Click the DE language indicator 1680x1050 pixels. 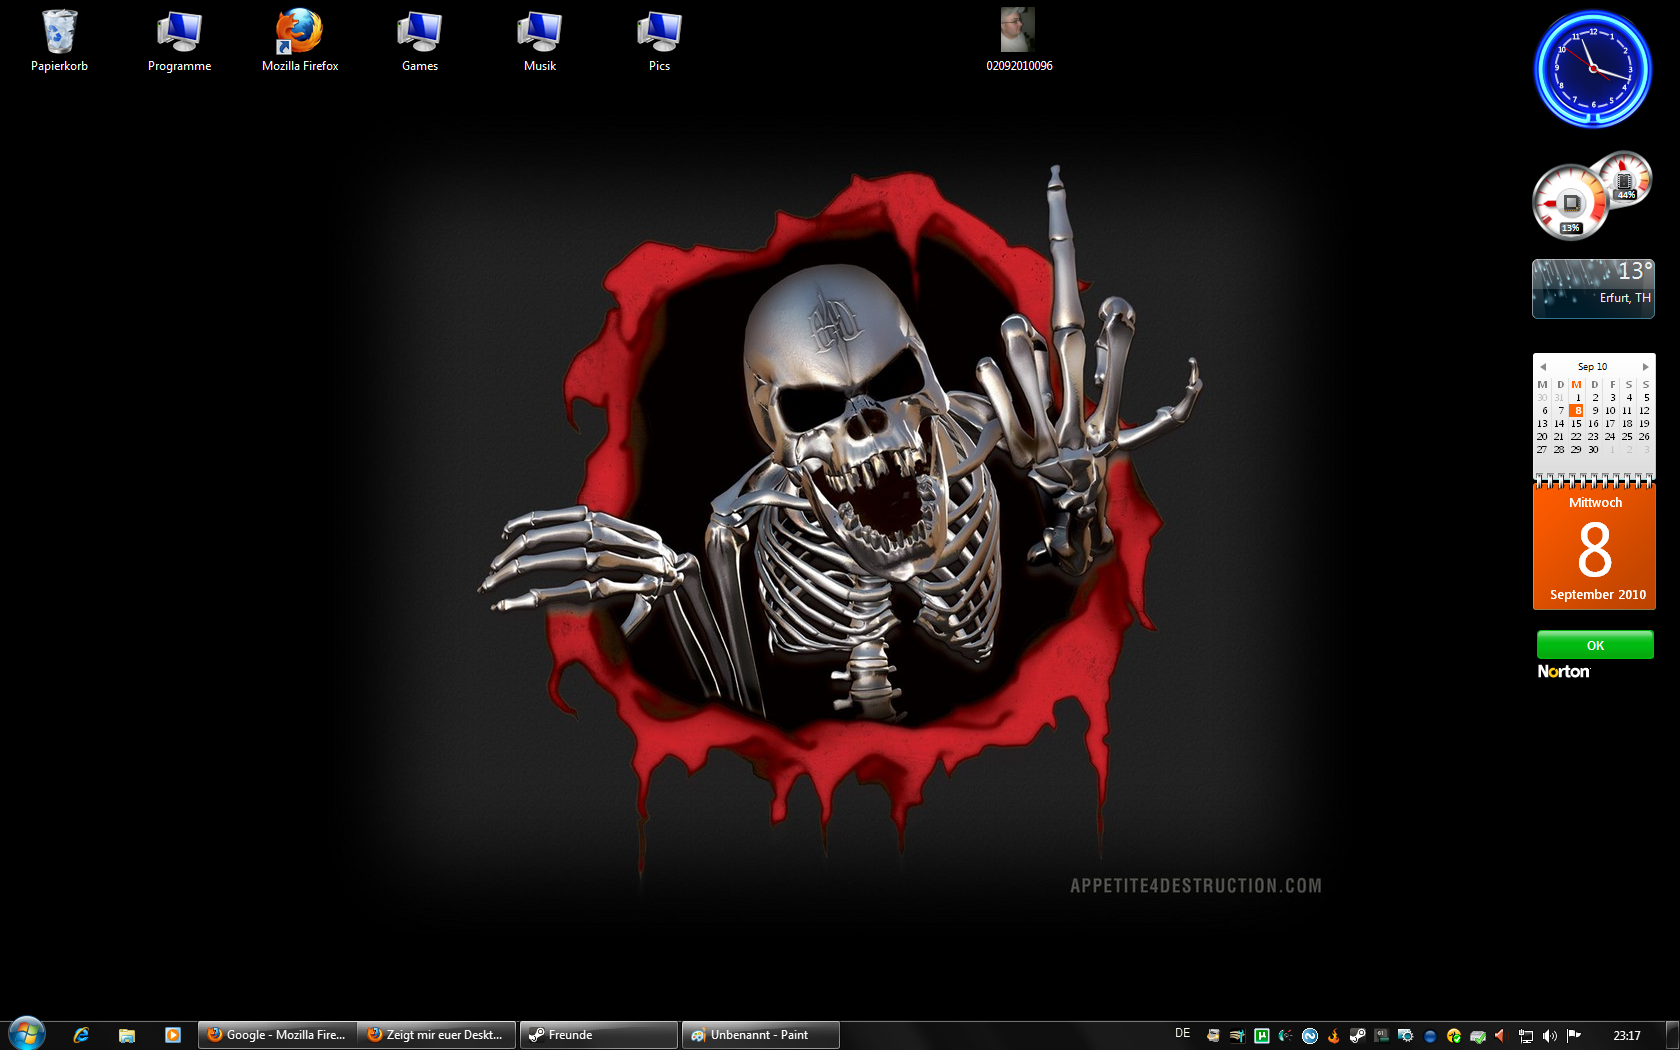[1183, 1033]
